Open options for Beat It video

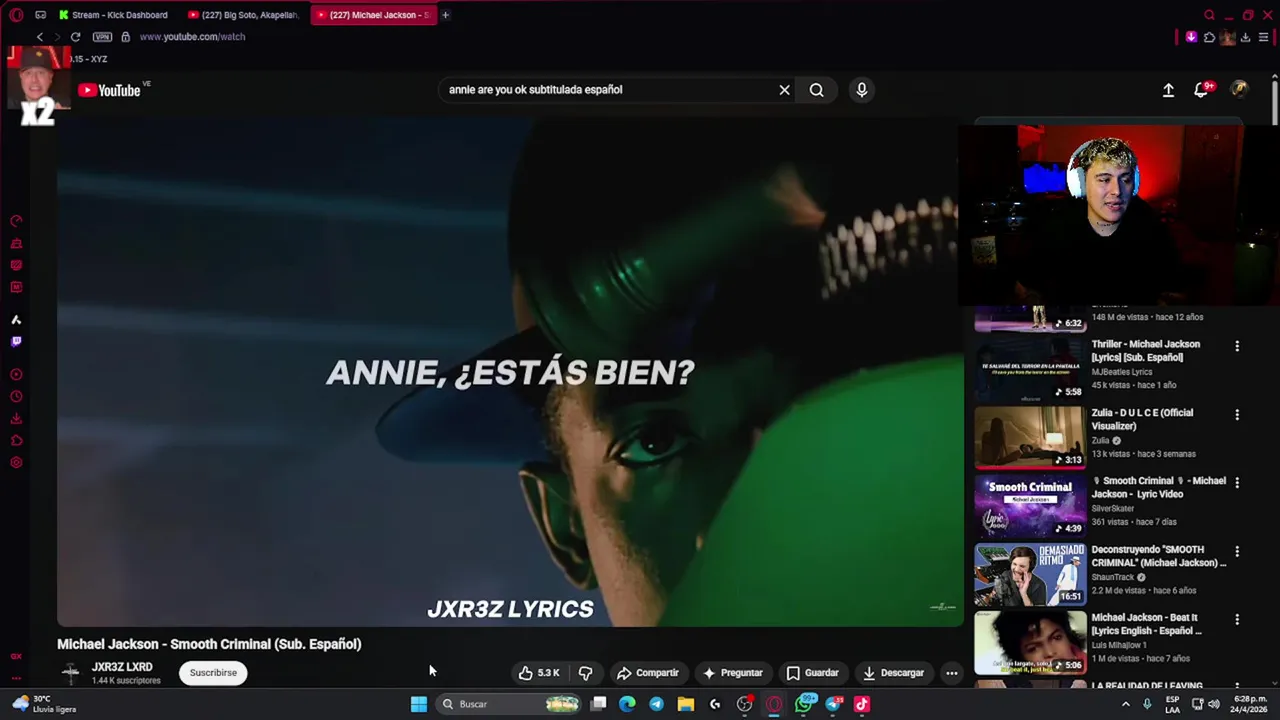[1237, 619]
